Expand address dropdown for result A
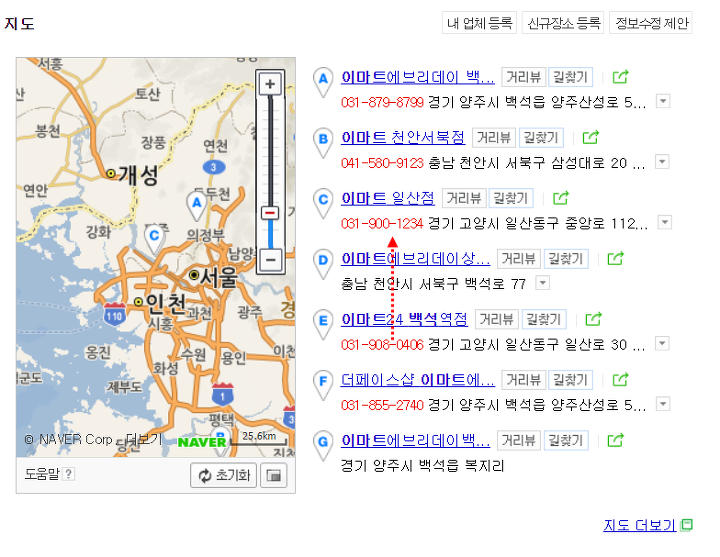This screenshot has width=720, height=557. (663, 101)
